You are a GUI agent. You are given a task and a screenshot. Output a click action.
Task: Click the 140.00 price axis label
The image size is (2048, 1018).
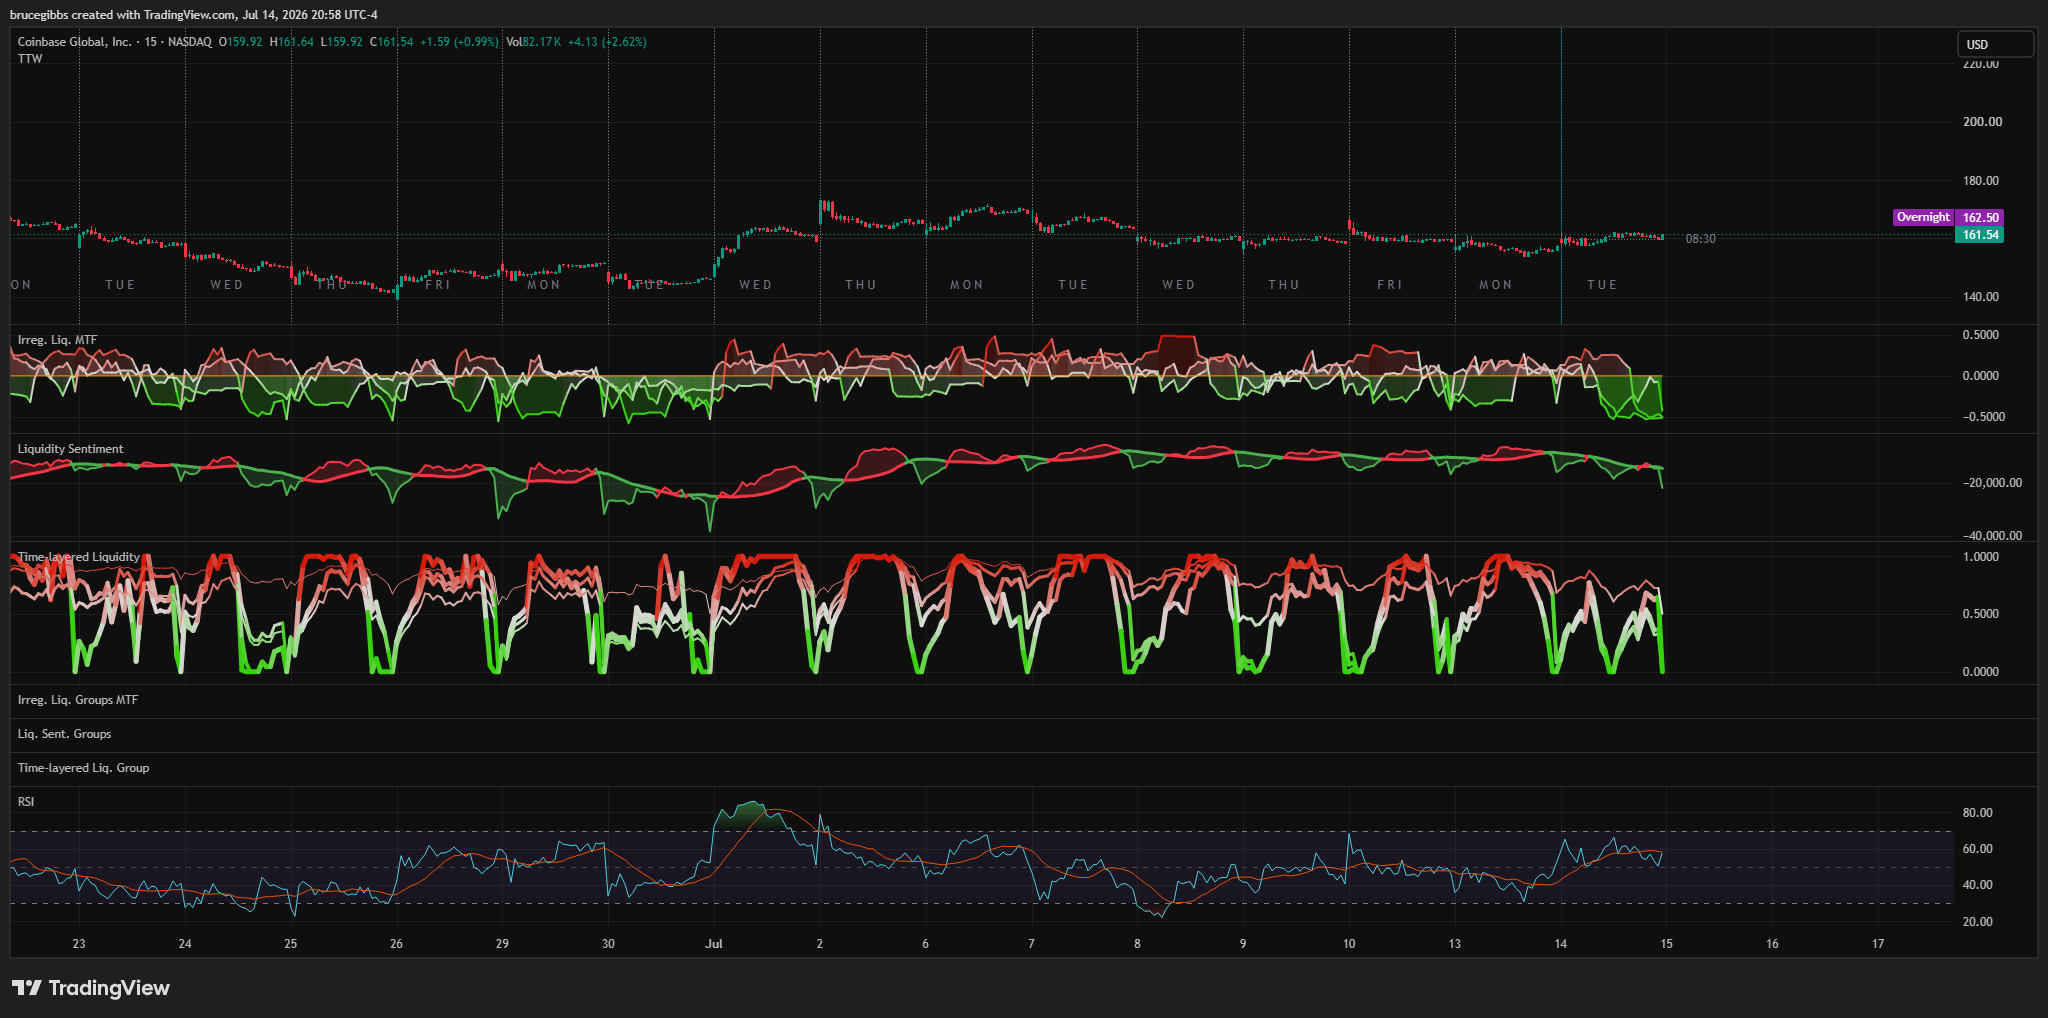1980,297
